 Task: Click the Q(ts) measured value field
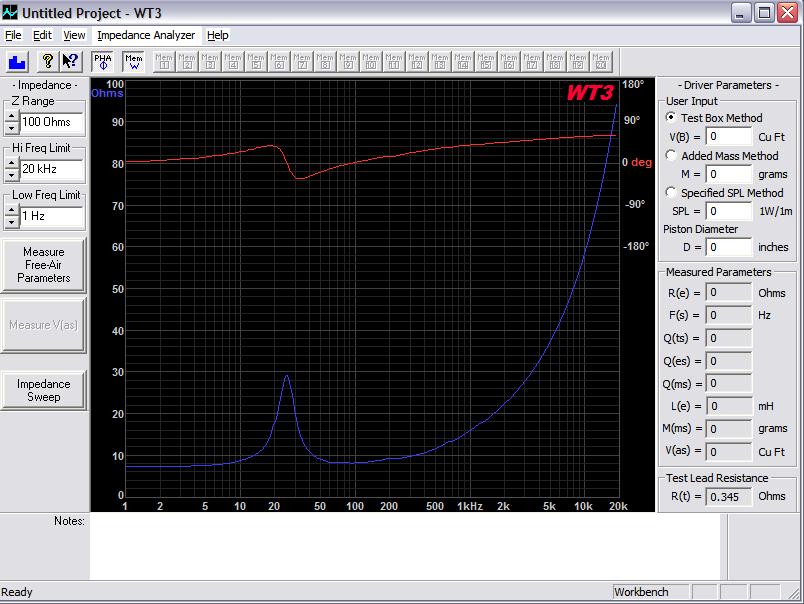click(x=729, y=338)
